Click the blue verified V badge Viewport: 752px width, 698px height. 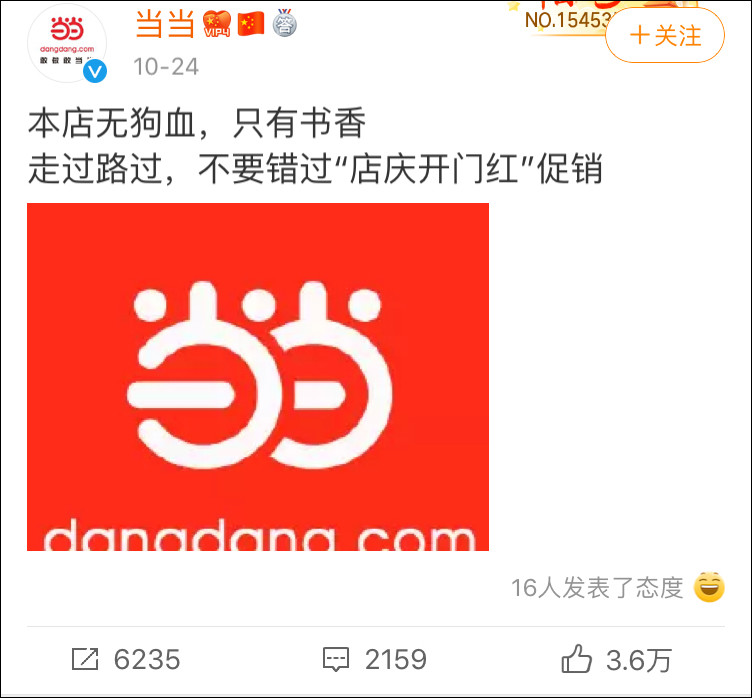(95, 71)
